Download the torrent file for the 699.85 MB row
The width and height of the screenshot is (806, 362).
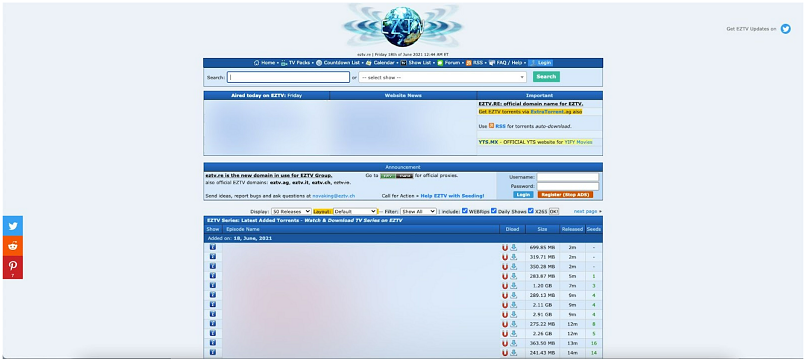point(513,248)
